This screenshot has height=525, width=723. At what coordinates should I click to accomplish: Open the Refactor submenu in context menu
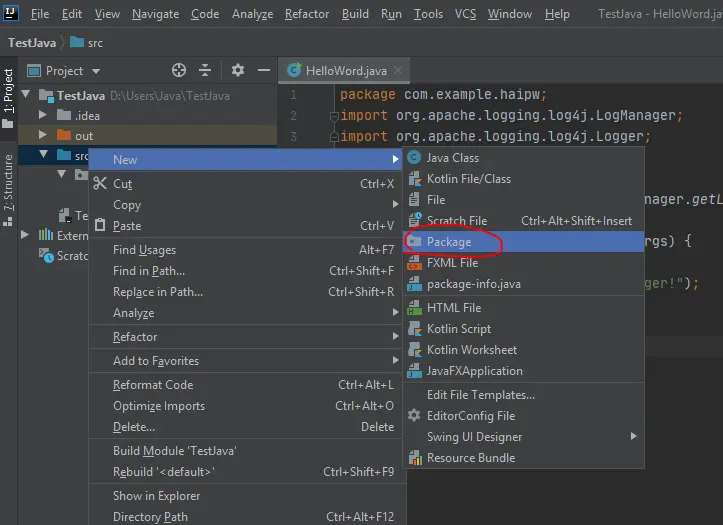coord(247,337)
